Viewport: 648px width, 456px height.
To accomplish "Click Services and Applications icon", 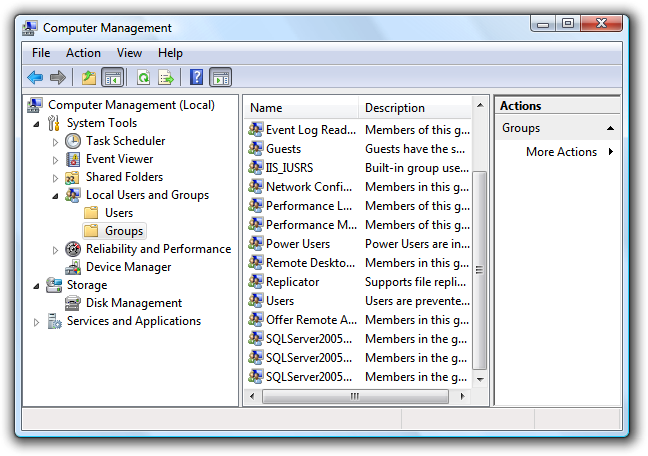I will [x=54, y=321].
